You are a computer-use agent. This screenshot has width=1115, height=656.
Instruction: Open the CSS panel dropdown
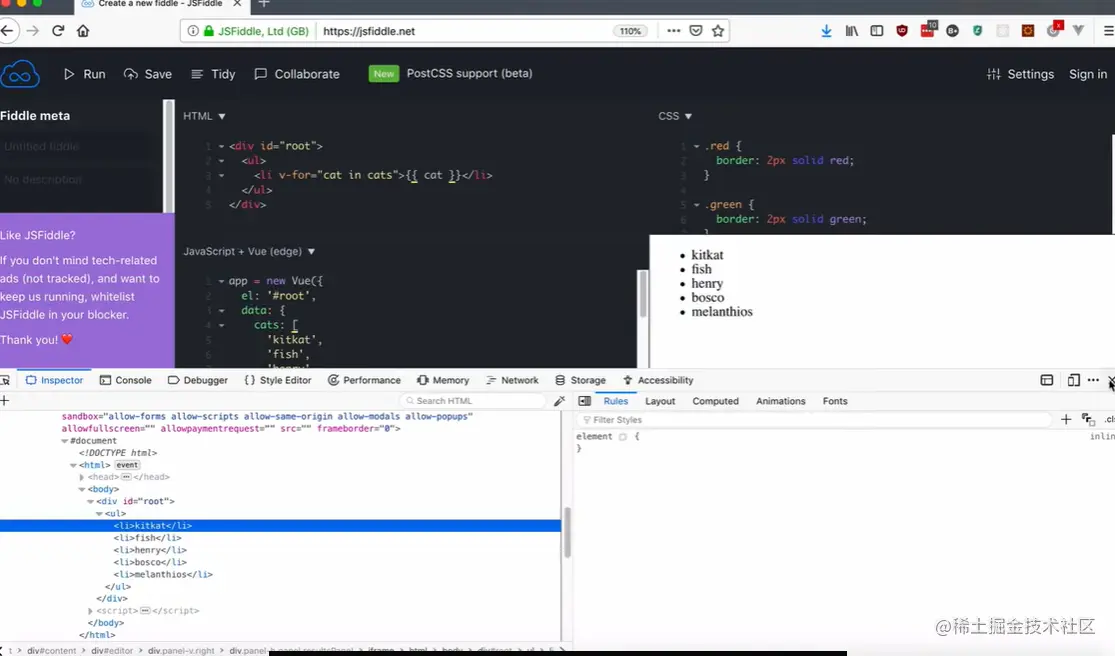pyautogui.click(x=676, y=116)
